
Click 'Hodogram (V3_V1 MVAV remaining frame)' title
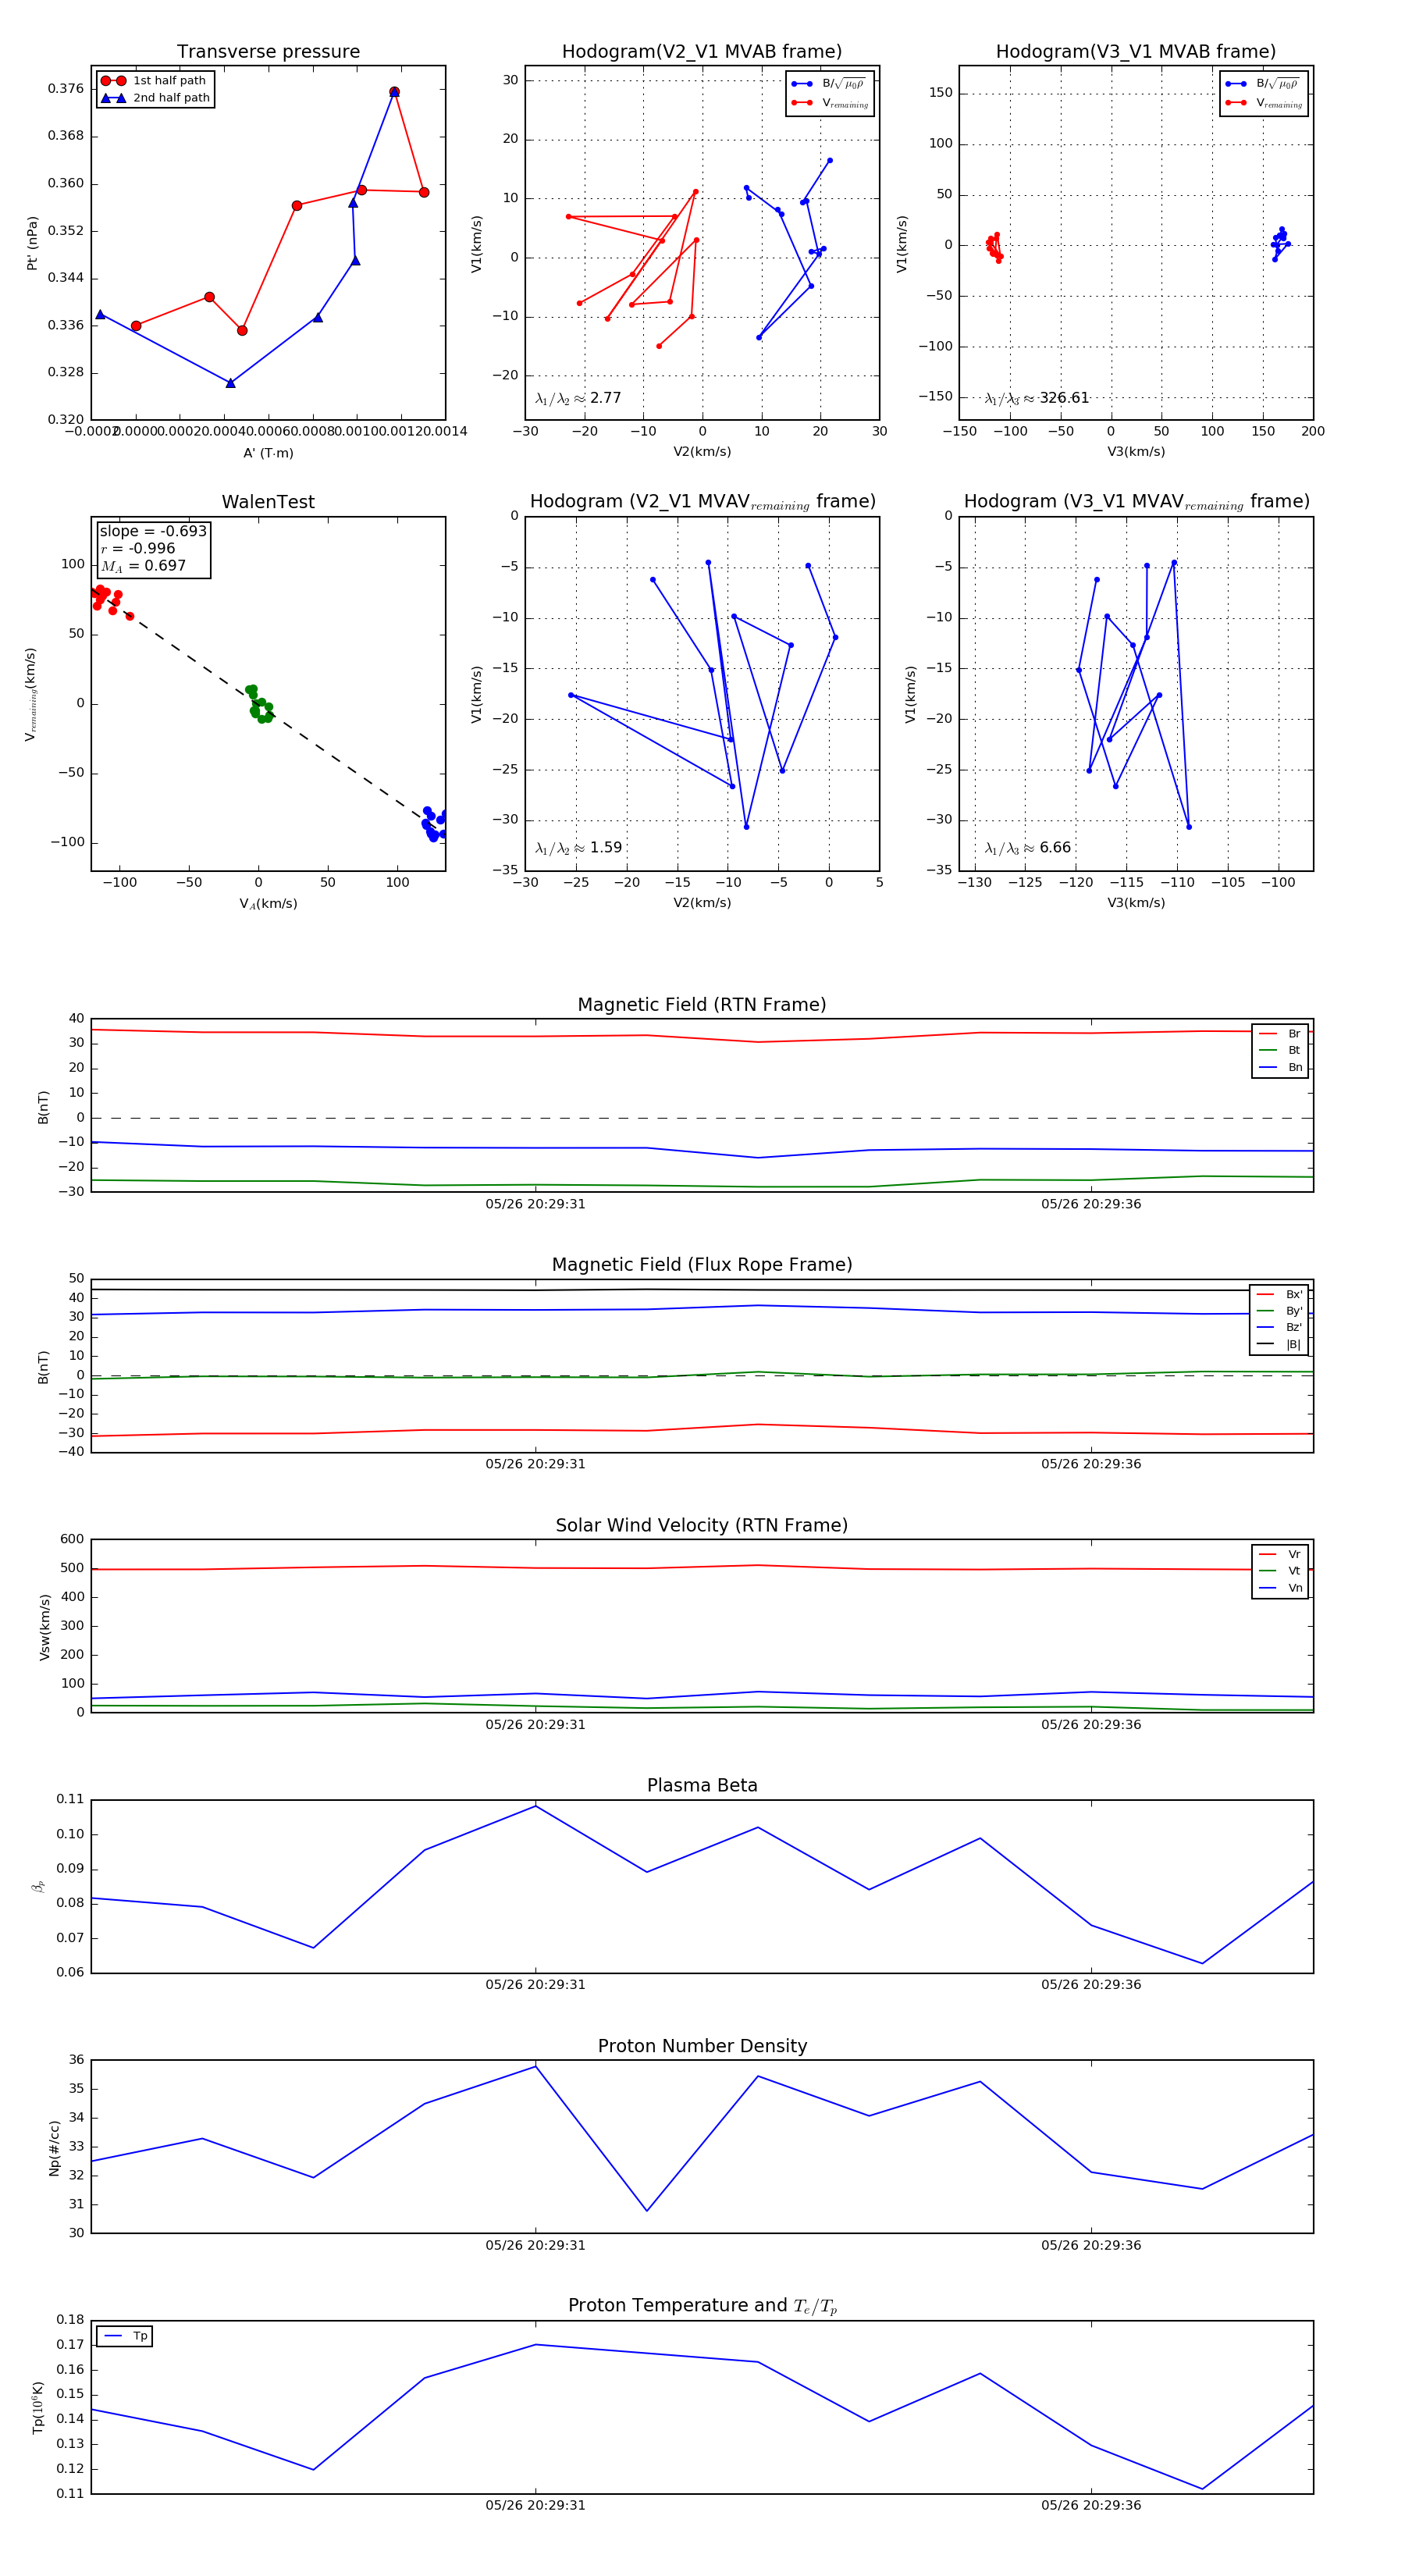(x=1136, y=502)
